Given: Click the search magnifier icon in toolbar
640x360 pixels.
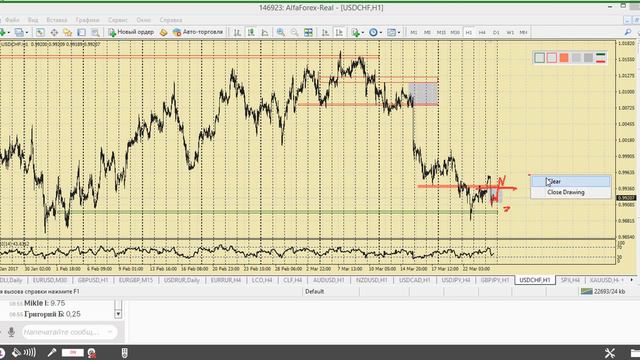Looking at the screenshot, I should tap(628, 32).
